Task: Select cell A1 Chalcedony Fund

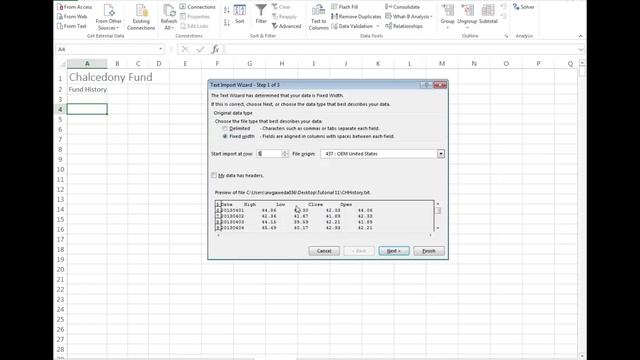Action: click(87, 78)
